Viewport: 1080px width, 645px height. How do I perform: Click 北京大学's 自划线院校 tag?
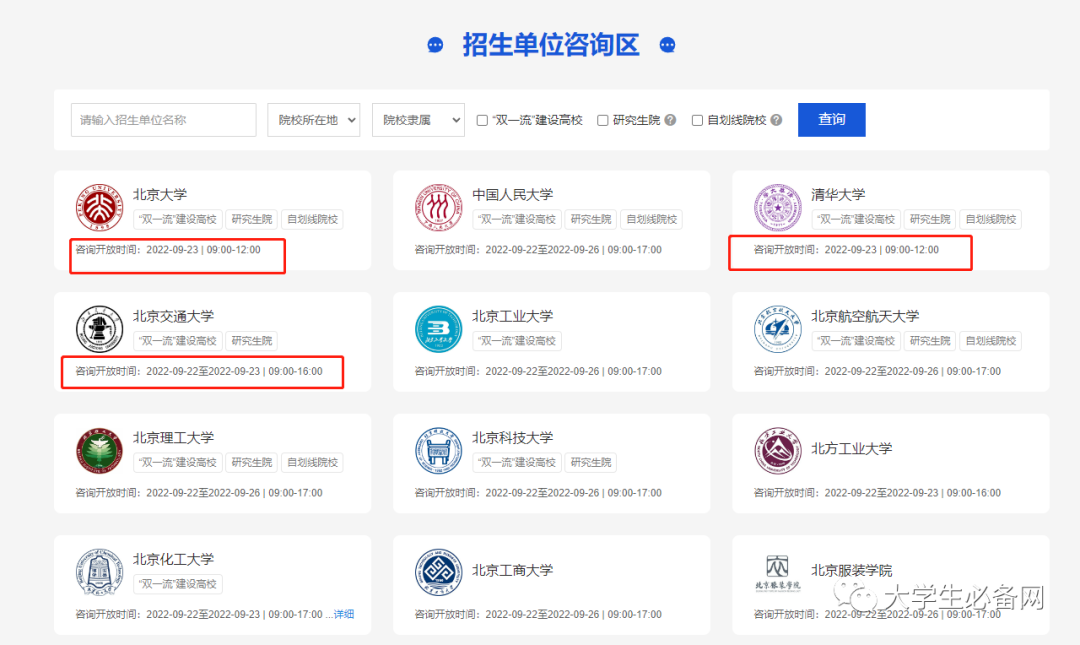[313, 219]
